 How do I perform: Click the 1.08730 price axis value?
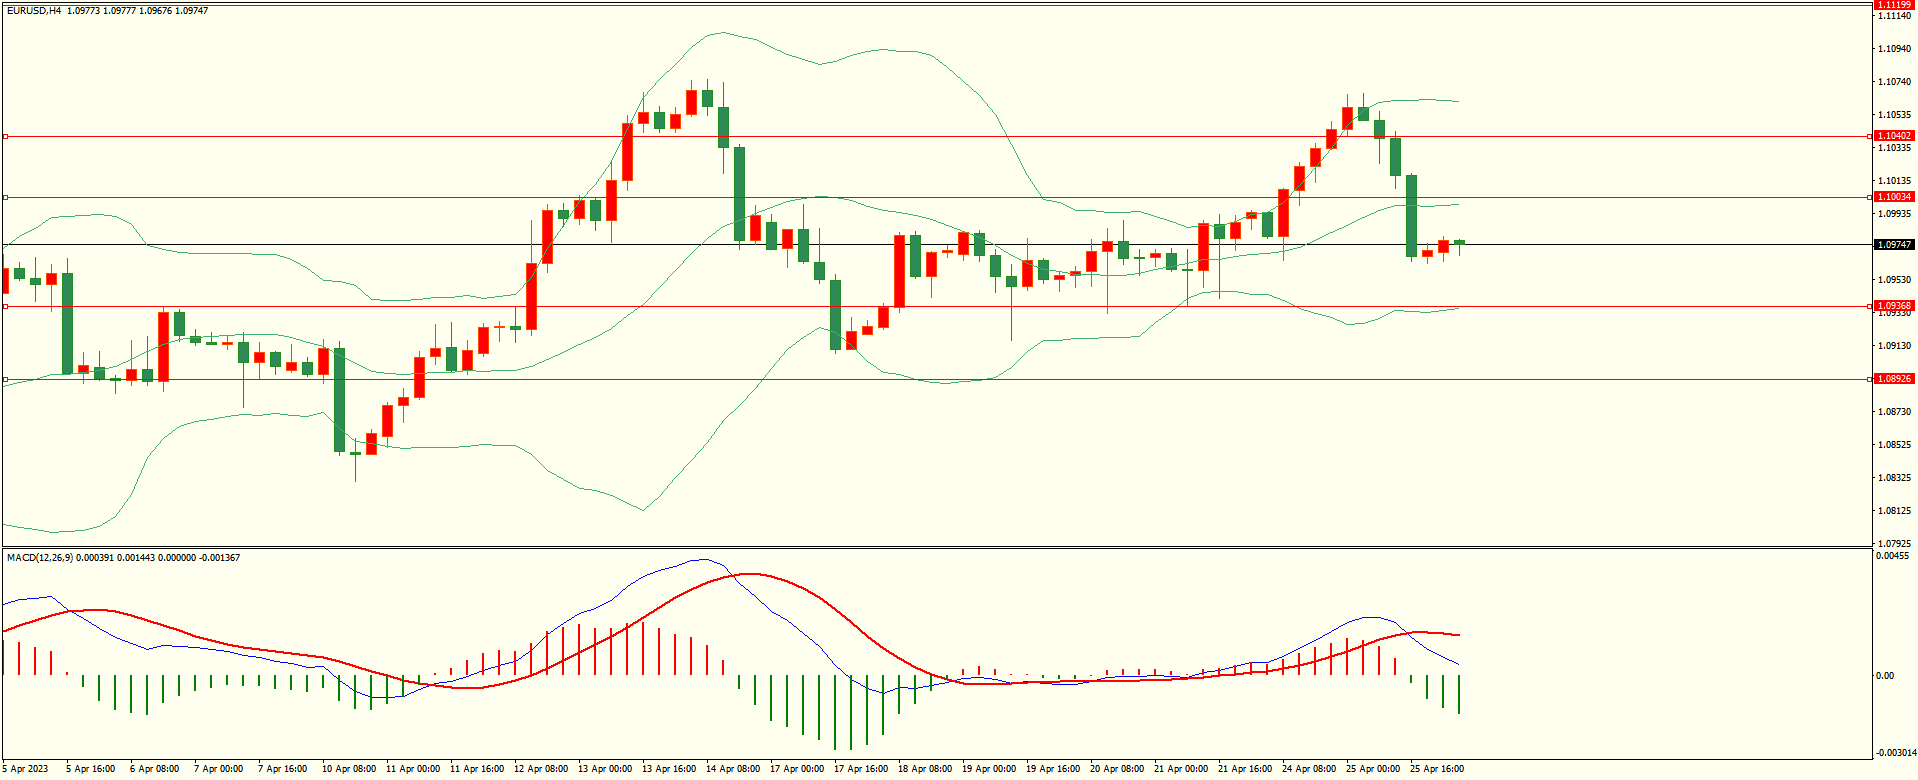pos(1895,412)
